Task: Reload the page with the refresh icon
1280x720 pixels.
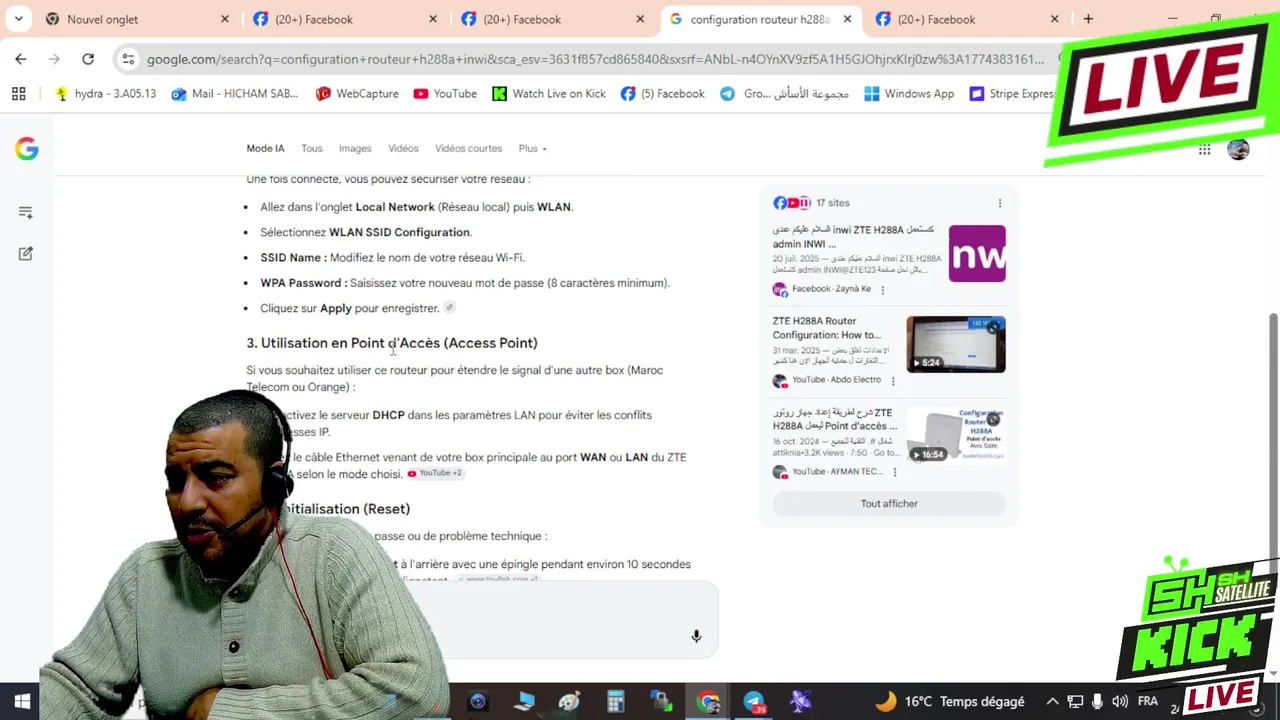Action: [88, 59]
